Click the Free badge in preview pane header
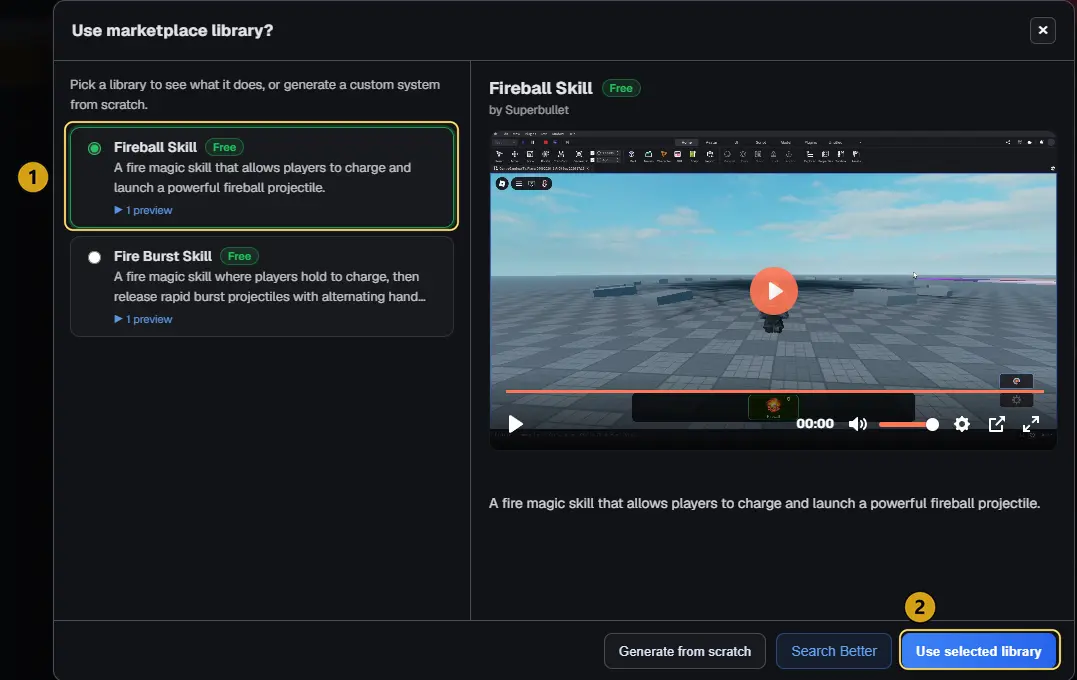1077x680 pixels. click(621, 88)
